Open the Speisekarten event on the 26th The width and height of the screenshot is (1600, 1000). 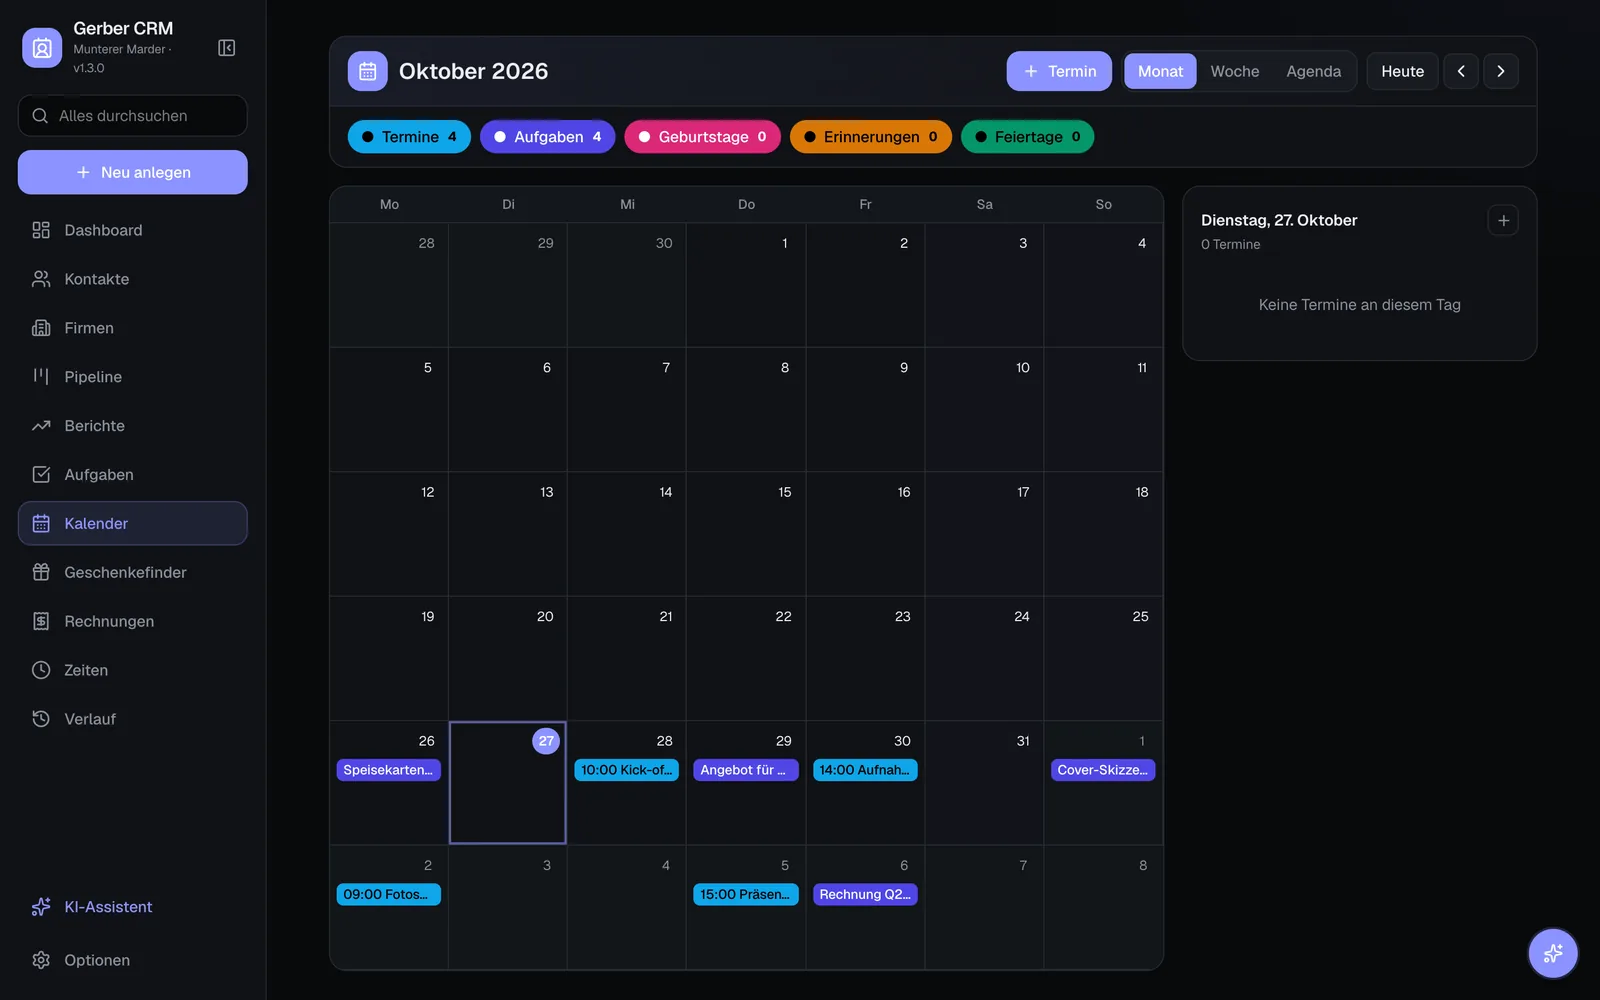pos(389,770)
